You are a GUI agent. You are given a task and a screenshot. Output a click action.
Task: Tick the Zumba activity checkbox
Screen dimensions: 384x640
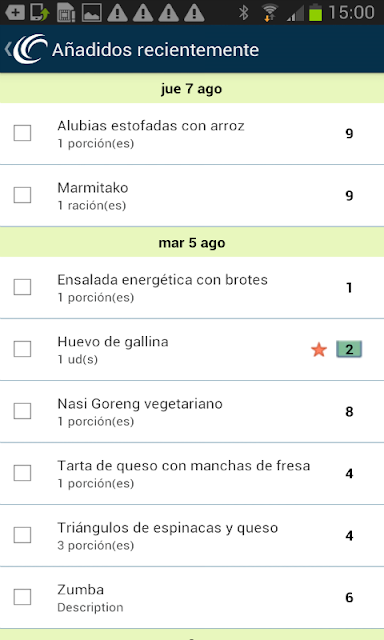click(22, 597)
